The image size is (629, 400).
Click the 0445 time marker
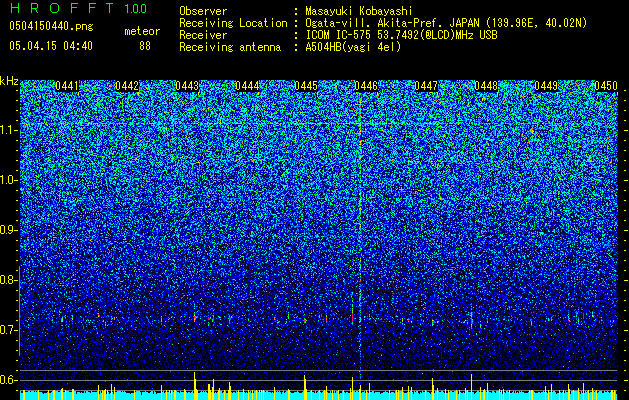[x=306, y=86]
